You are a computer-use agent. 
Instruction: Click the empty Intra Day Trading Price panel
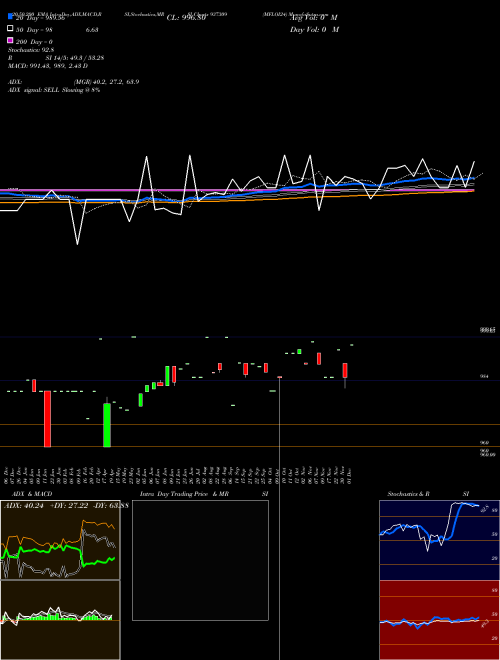coord(200,560)
